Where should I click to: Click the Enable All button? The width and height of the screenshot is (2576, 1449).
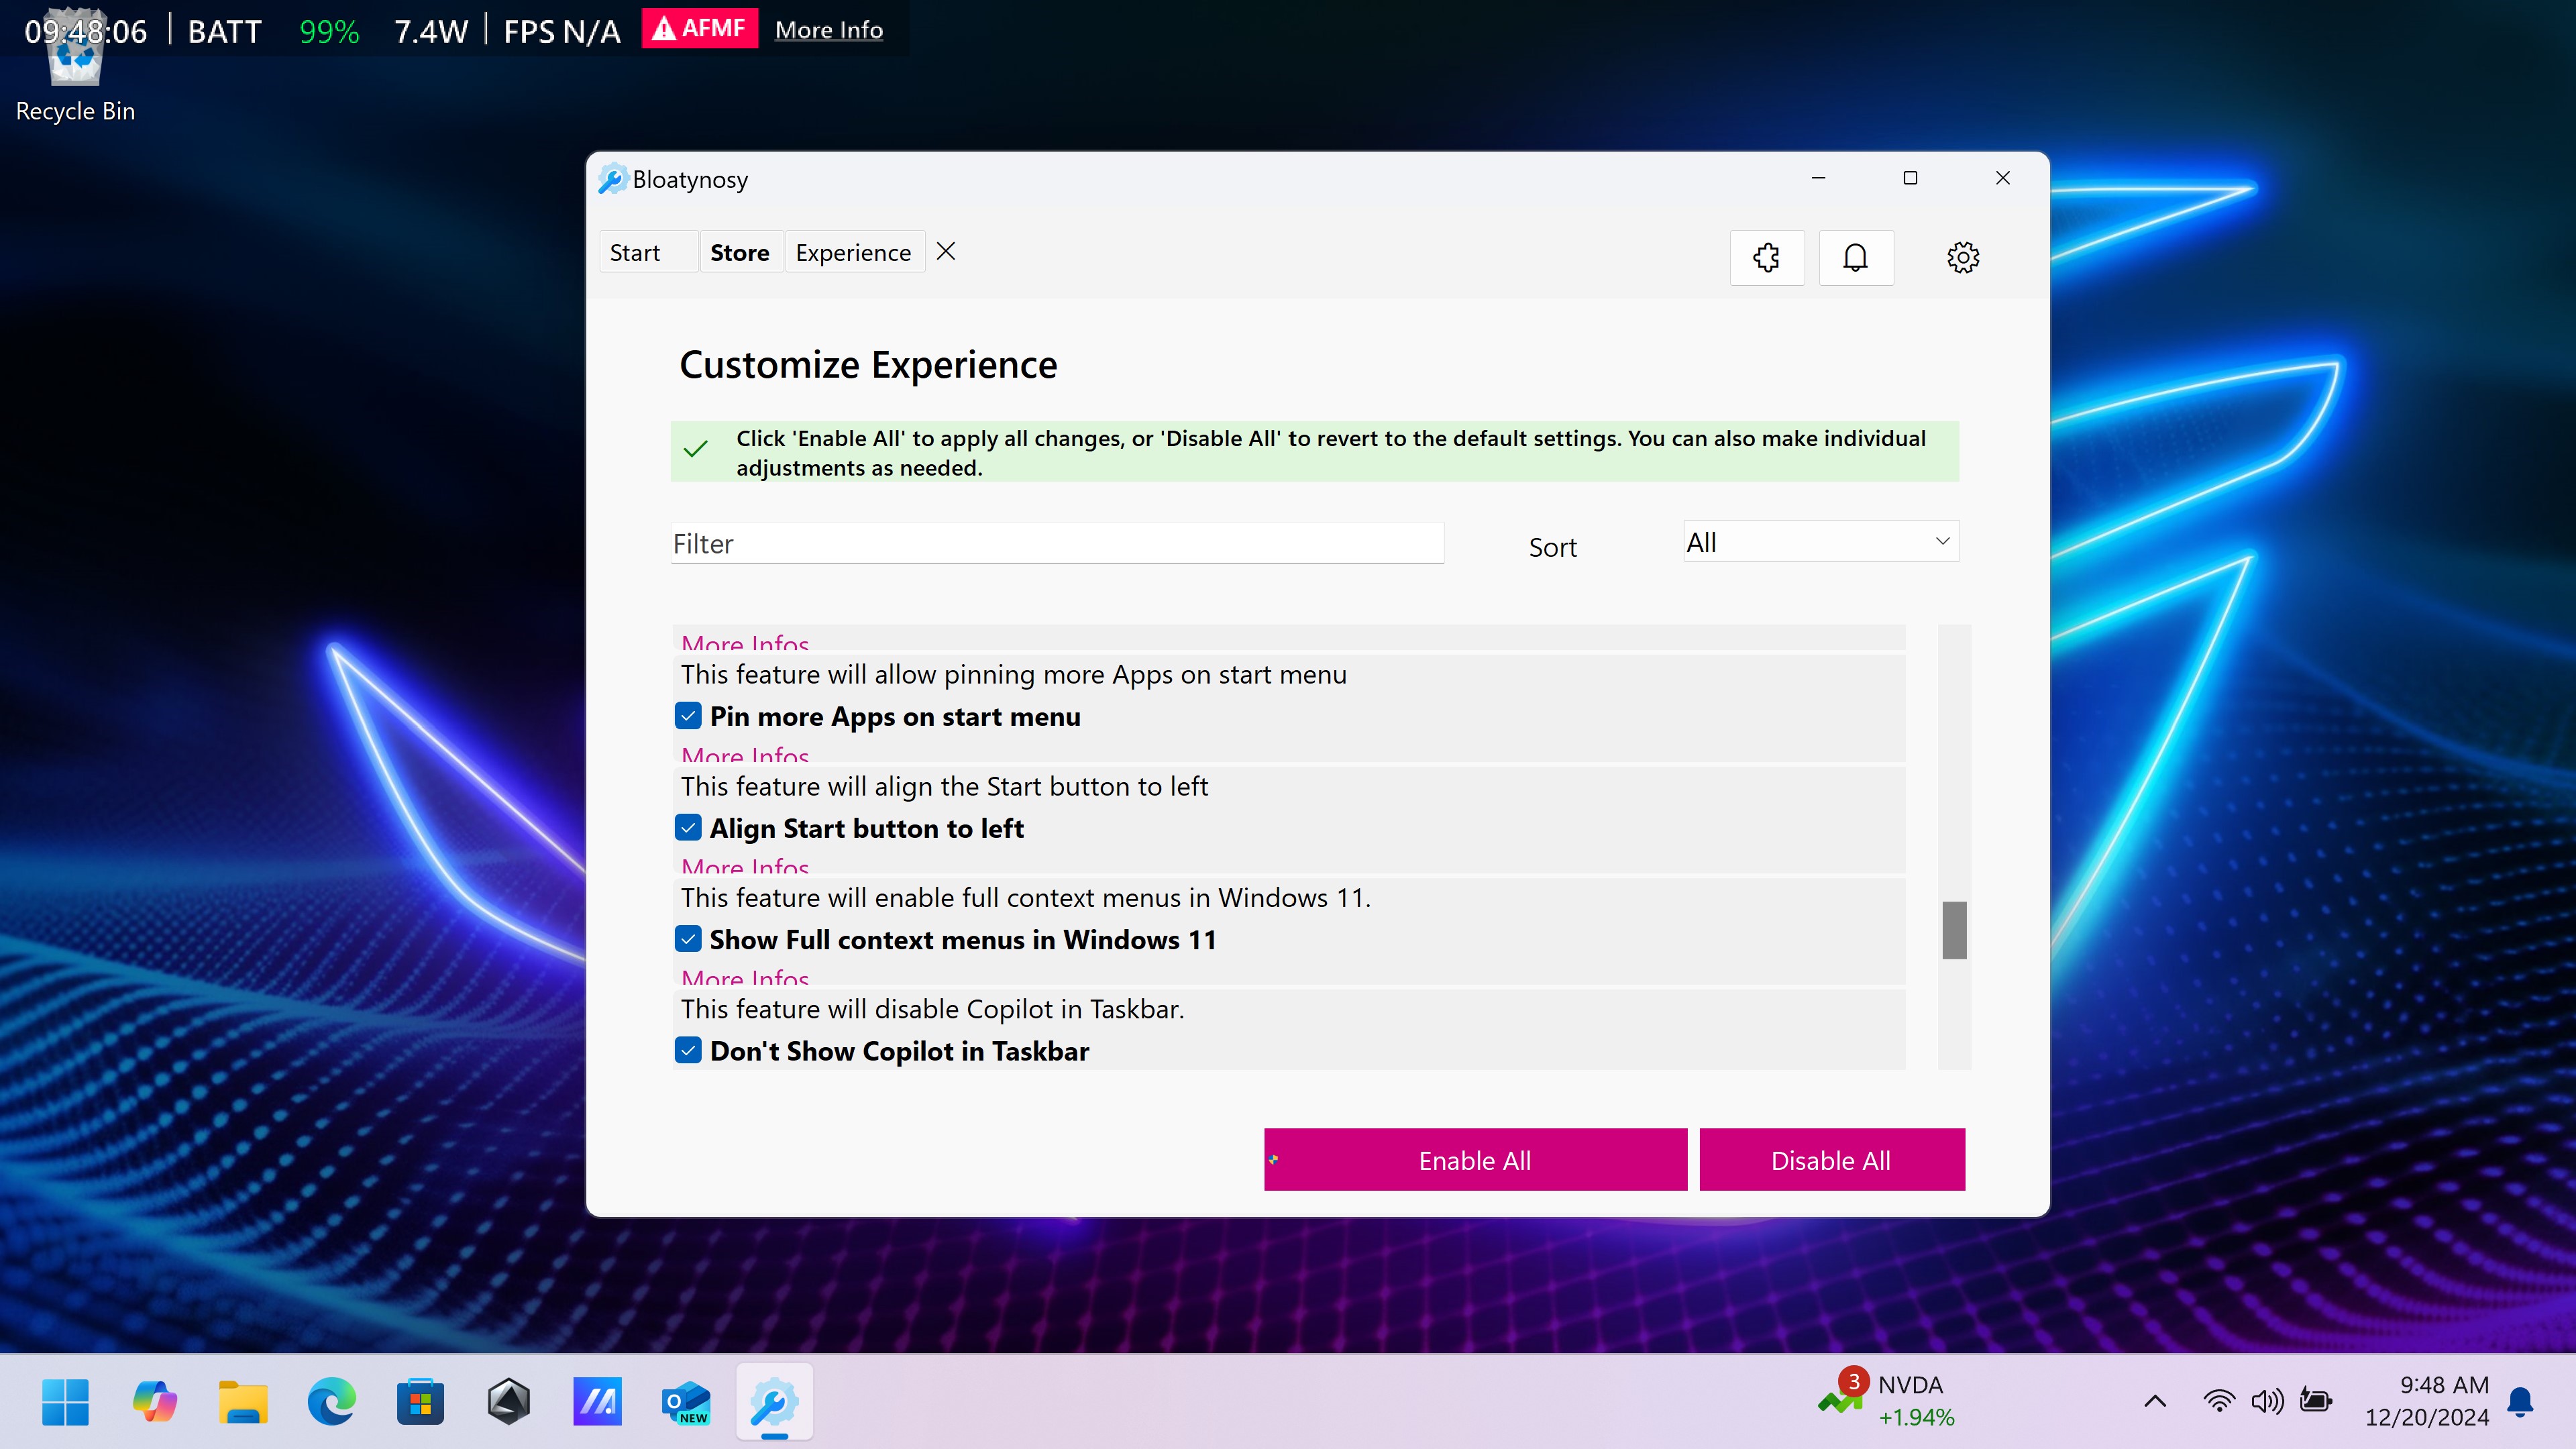[x=1474, y=1159]
